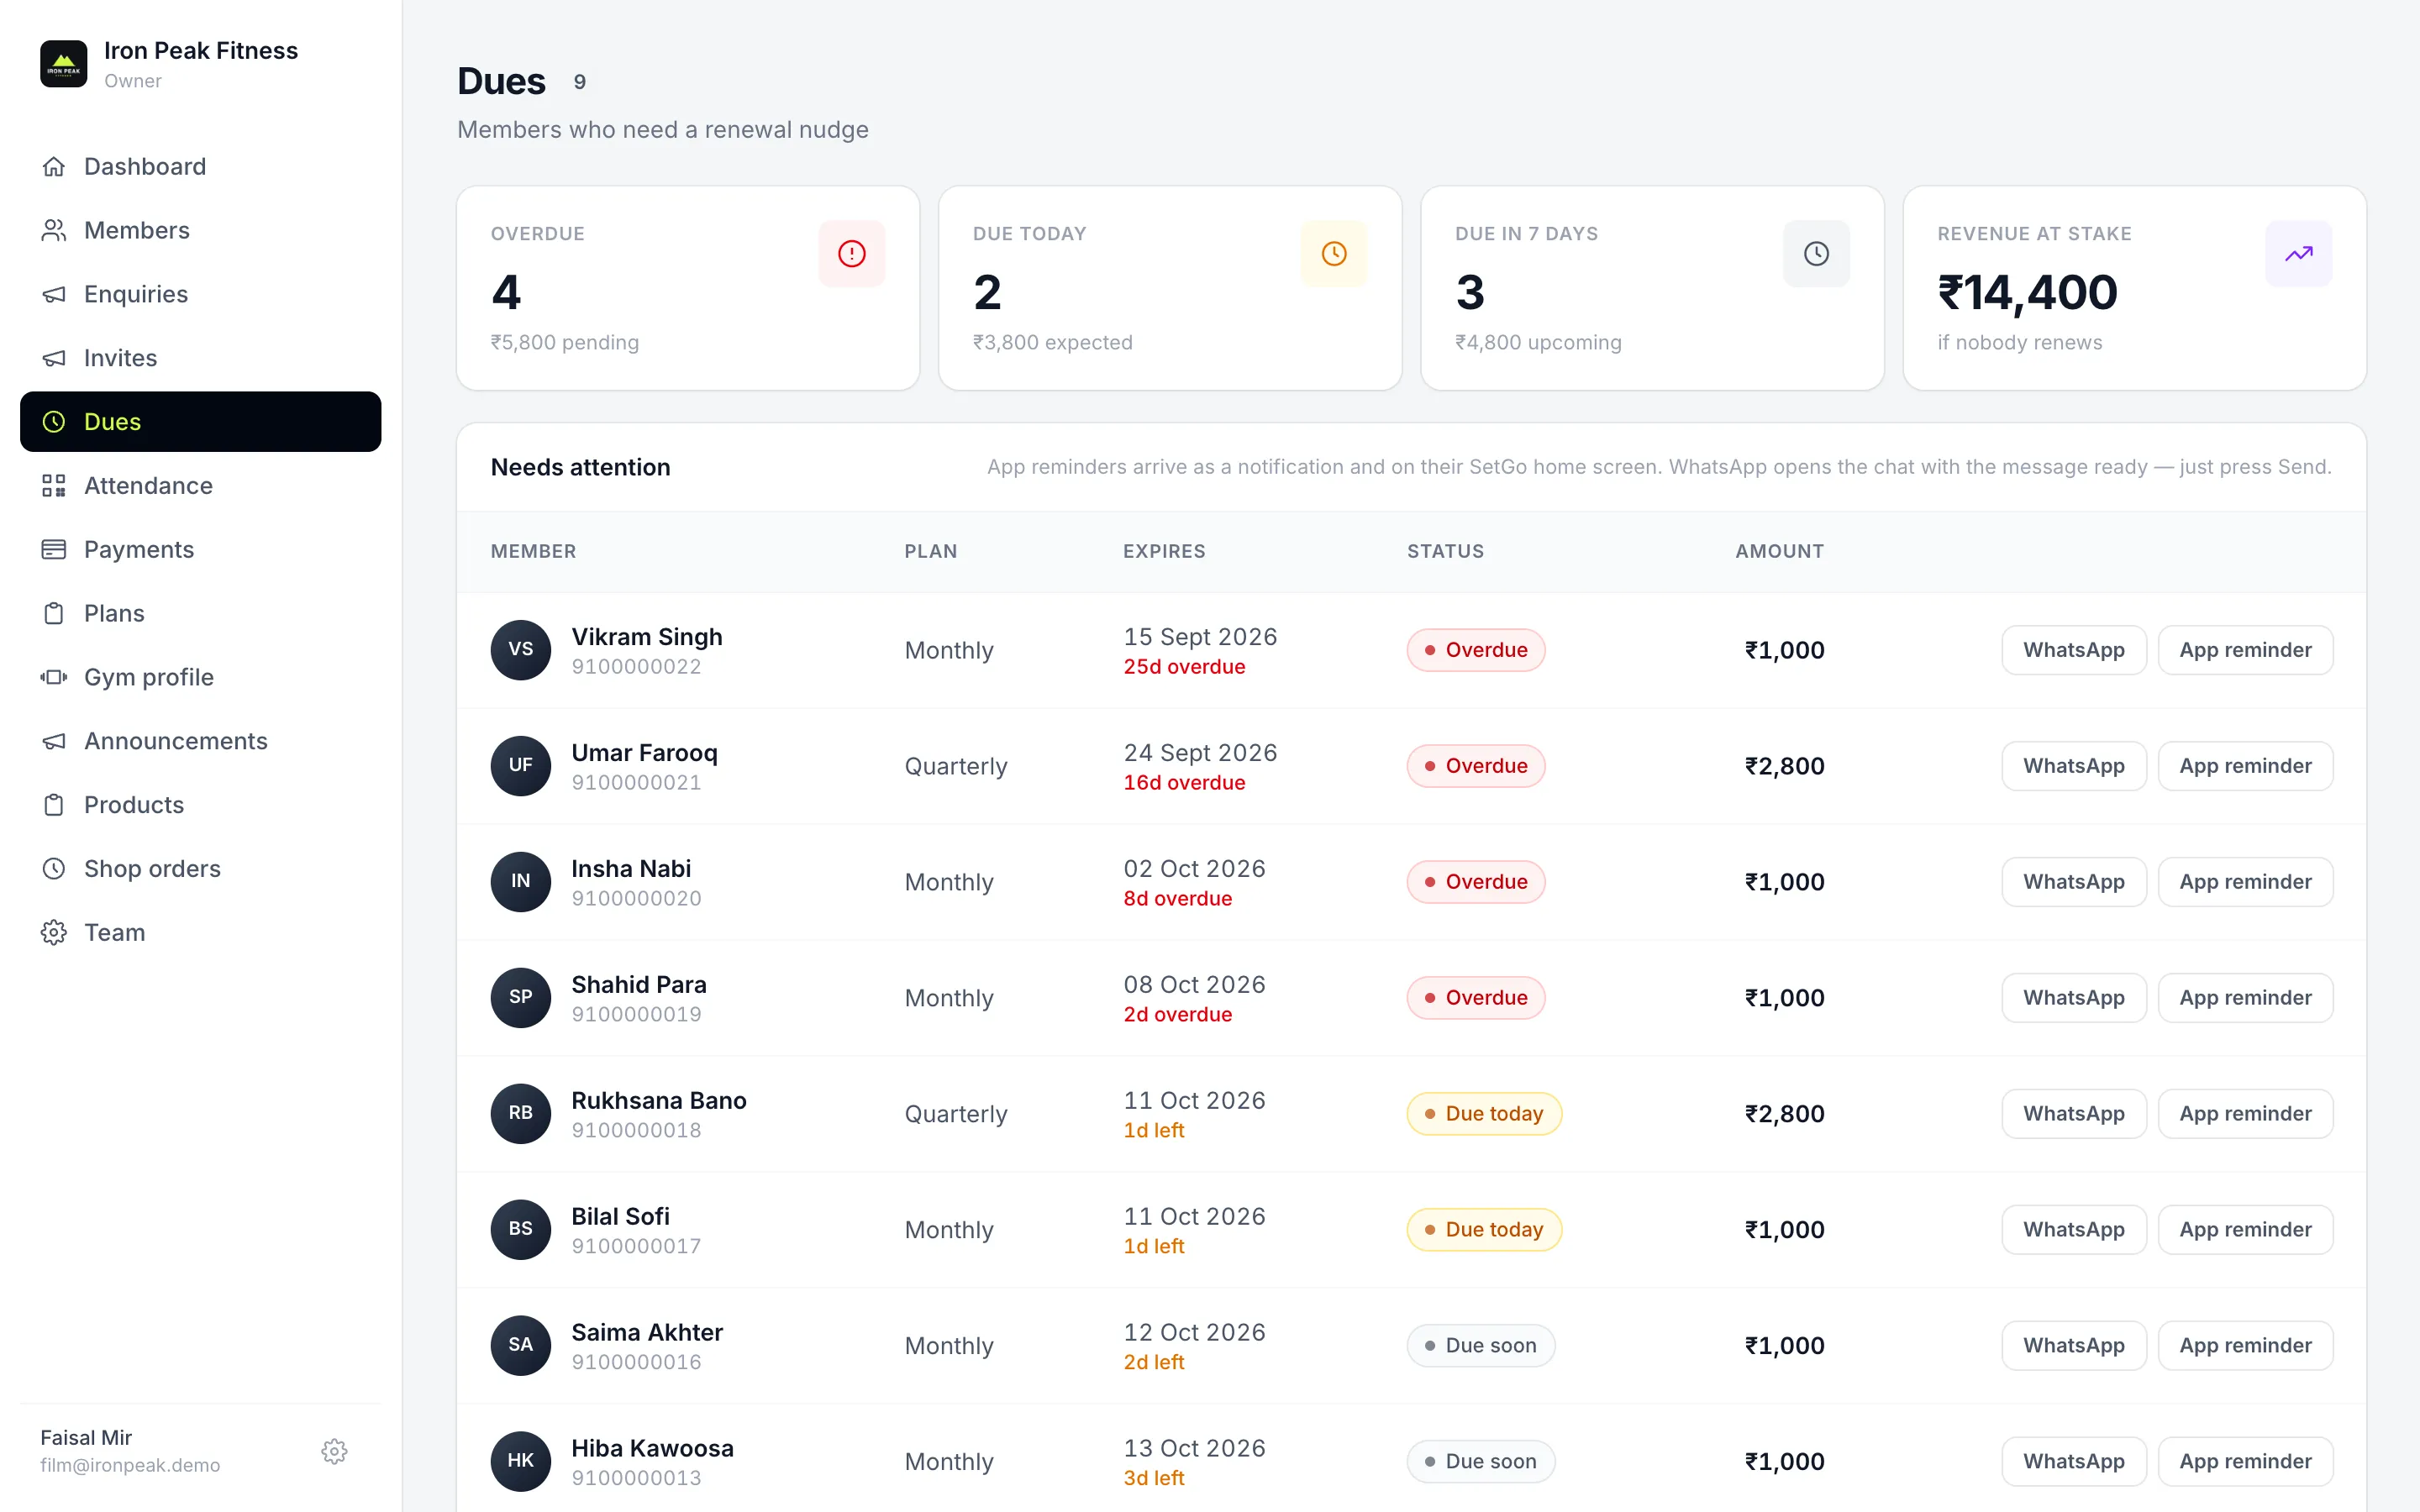
Task: Send WhatsApp to Vikram Singh
Action: pyautogui.click(x=2074, y=650)
